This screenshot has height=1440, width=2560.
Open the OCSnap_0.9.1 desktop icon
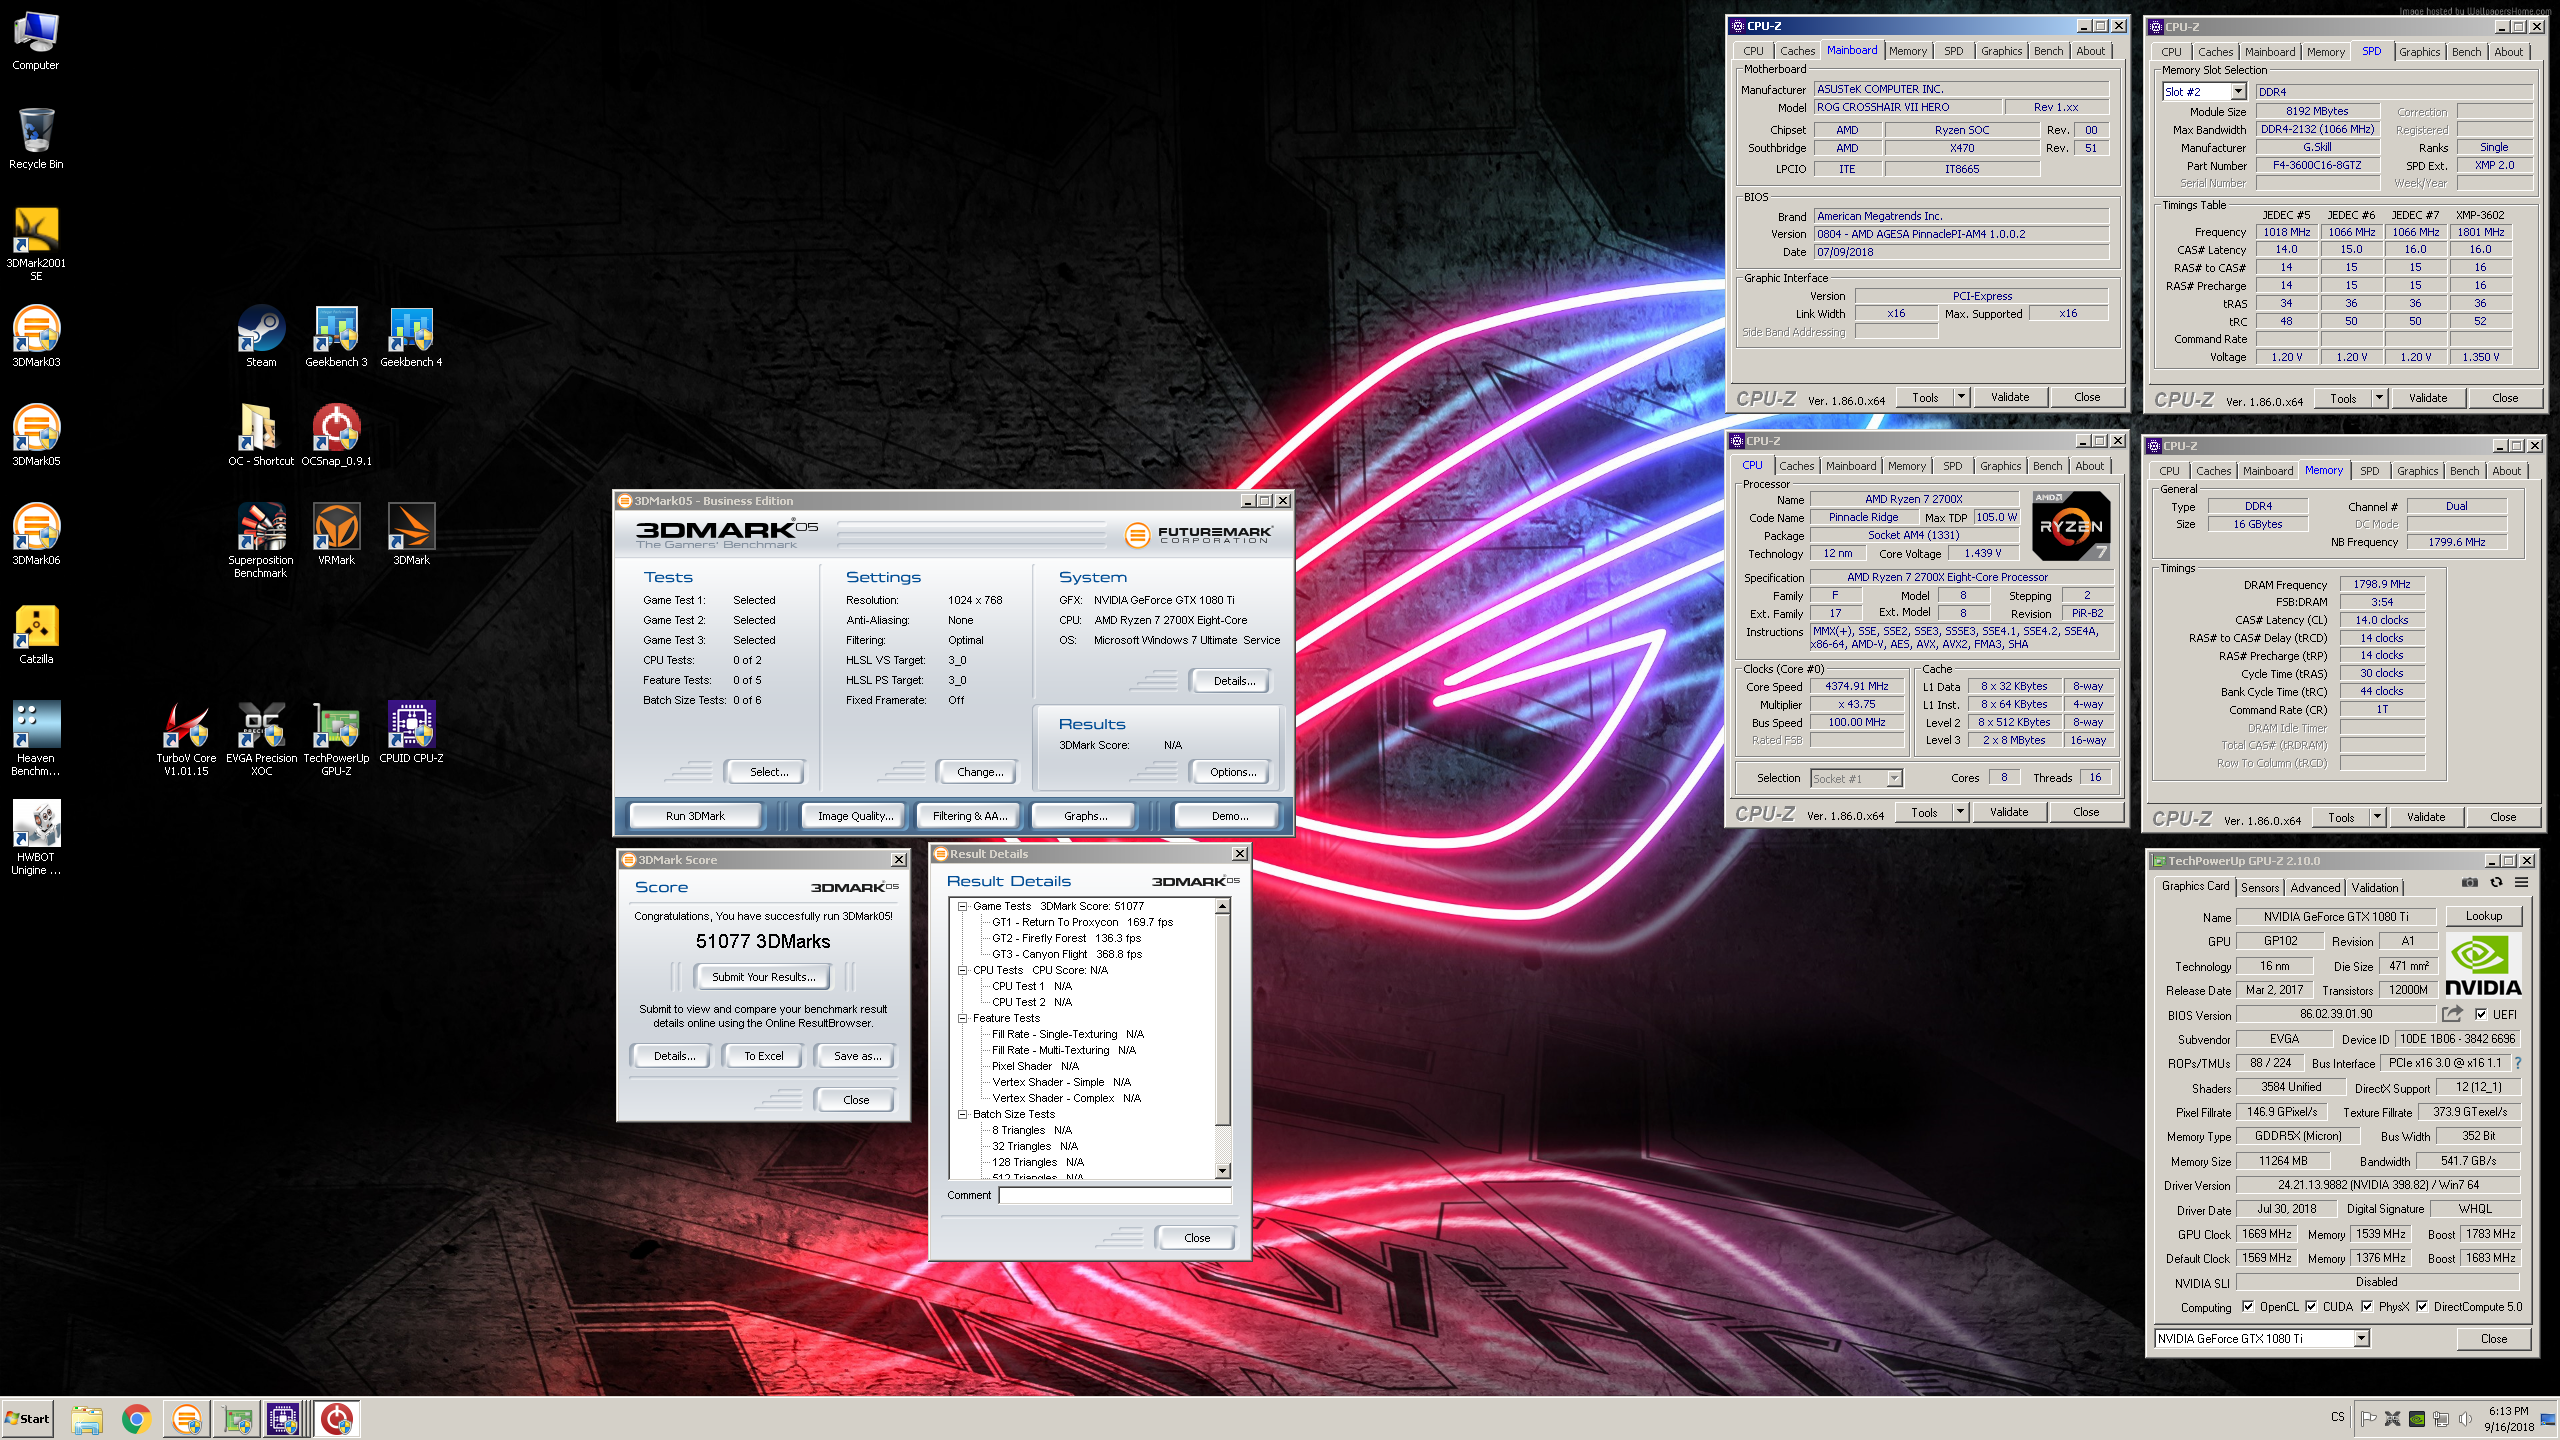(x=336, y=436)
